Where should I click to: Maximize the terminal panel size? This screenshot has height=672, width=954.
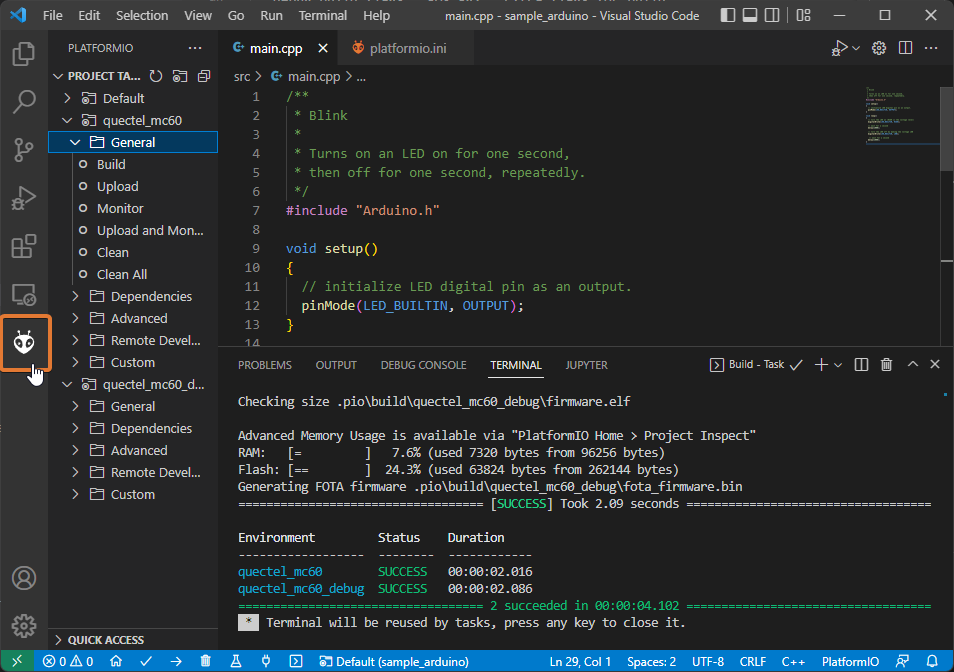click(x=913, y=364)
